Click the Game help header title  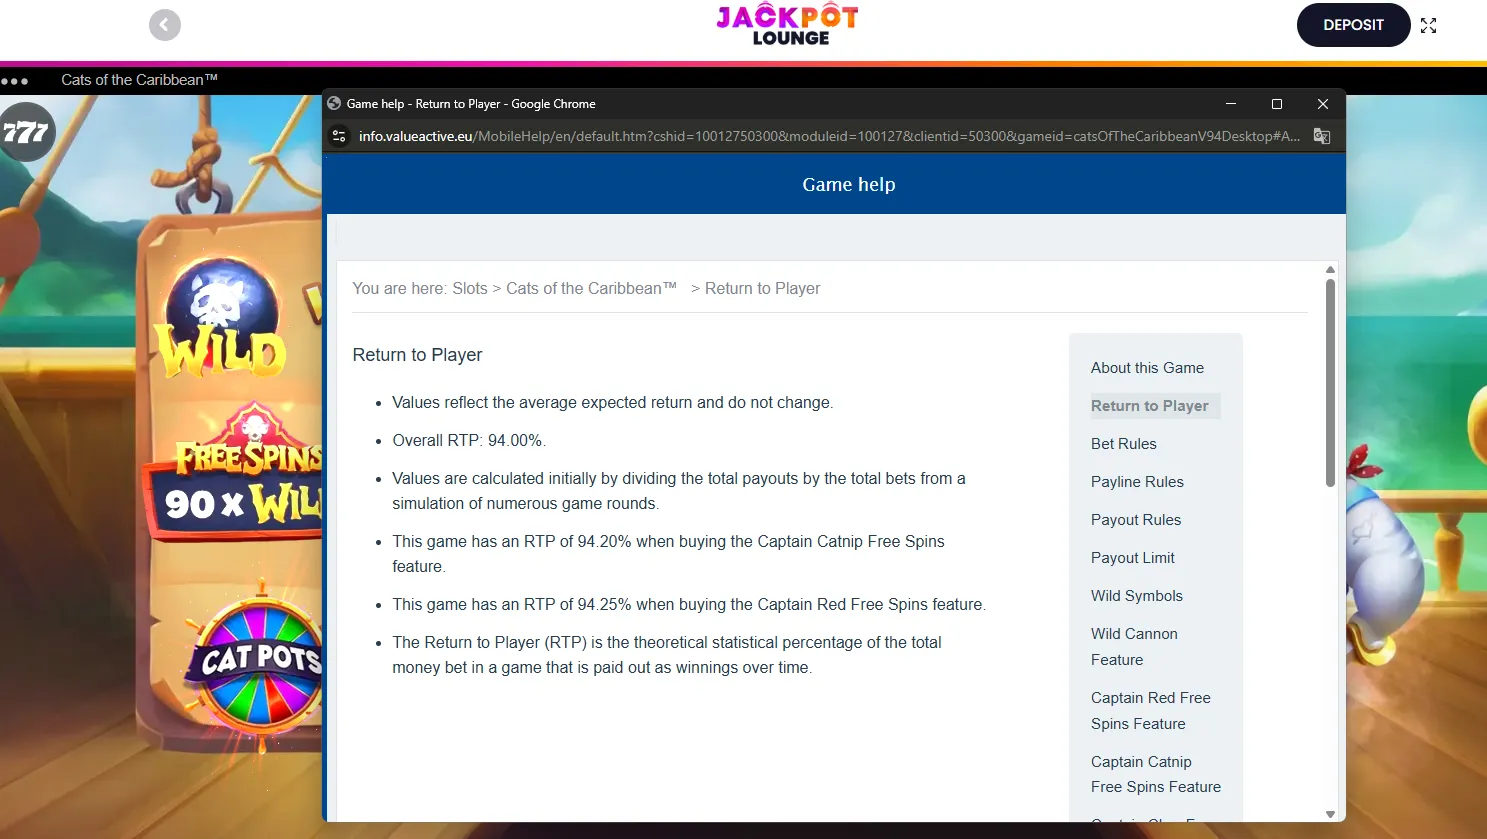[x=849, y=185]
